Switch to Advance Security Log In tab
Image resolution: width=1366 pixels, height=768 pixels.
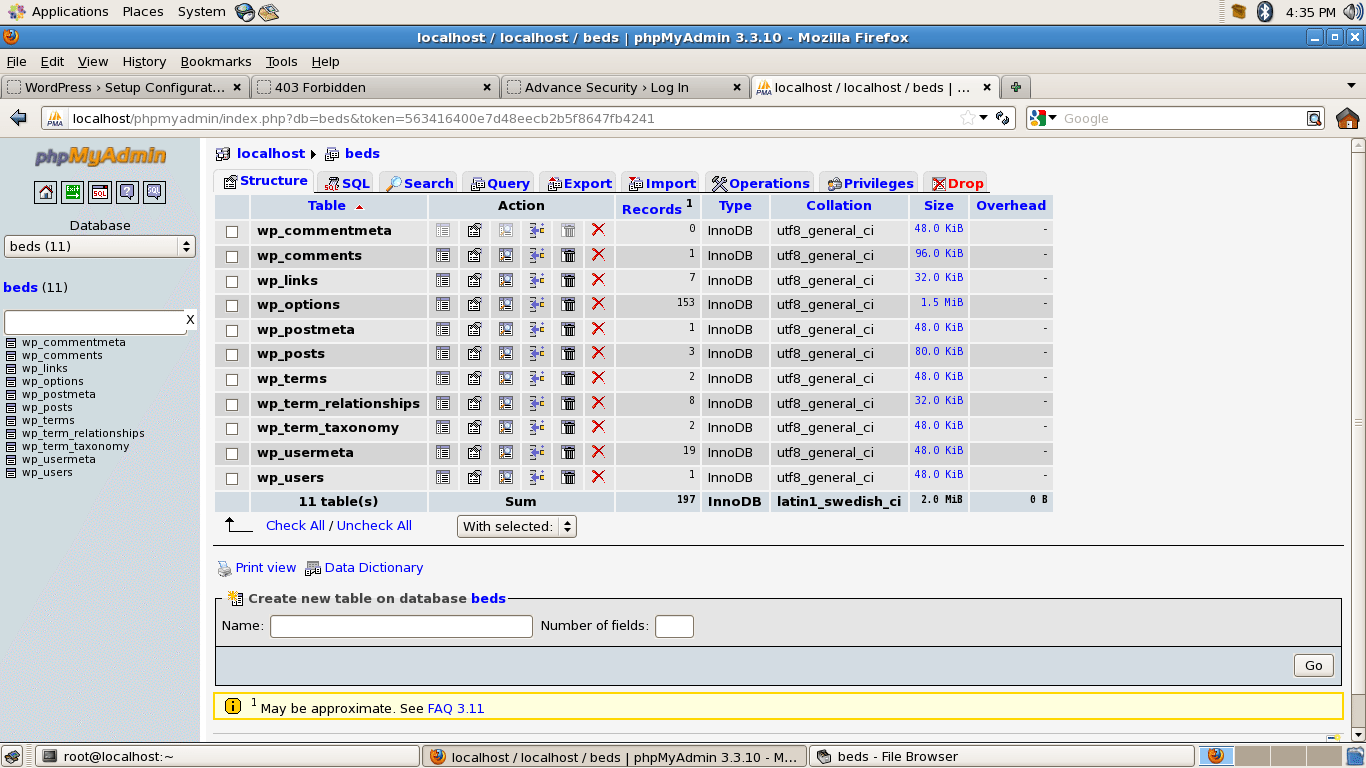[x=624, y=87]
